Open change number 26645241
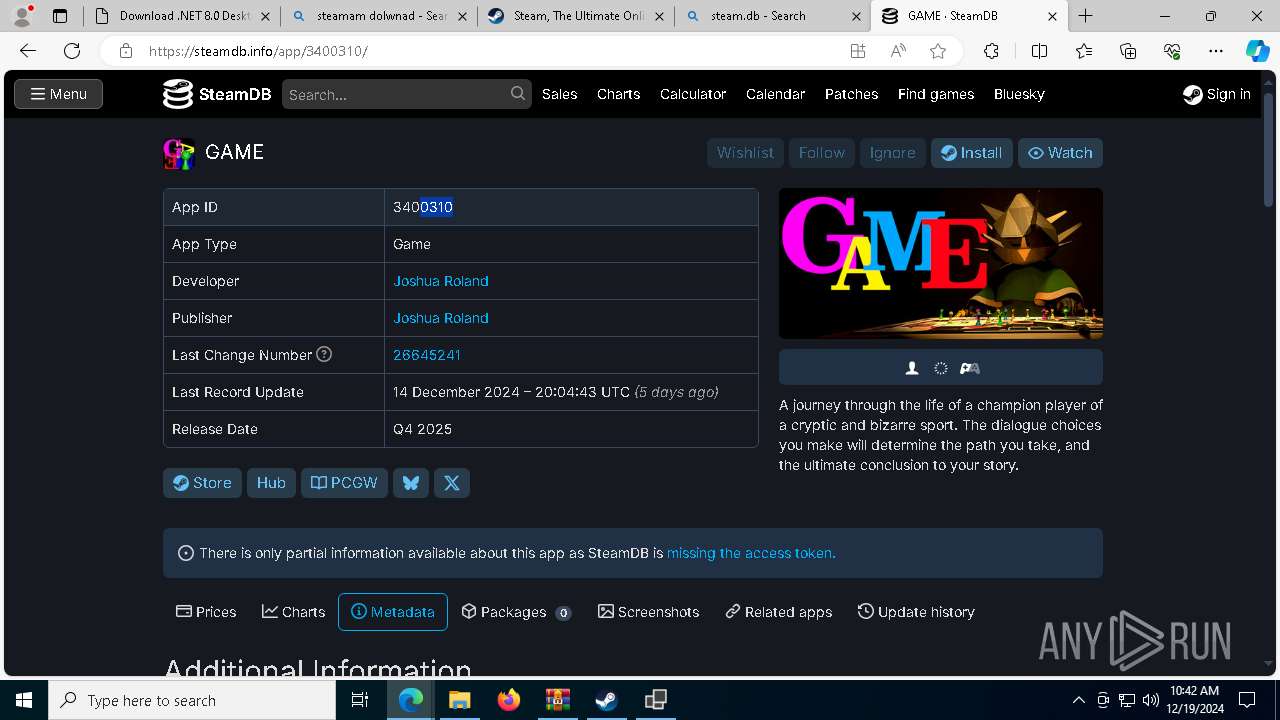Image resolution: width=1280 pixels, height=720 pixels. point(427,355)
